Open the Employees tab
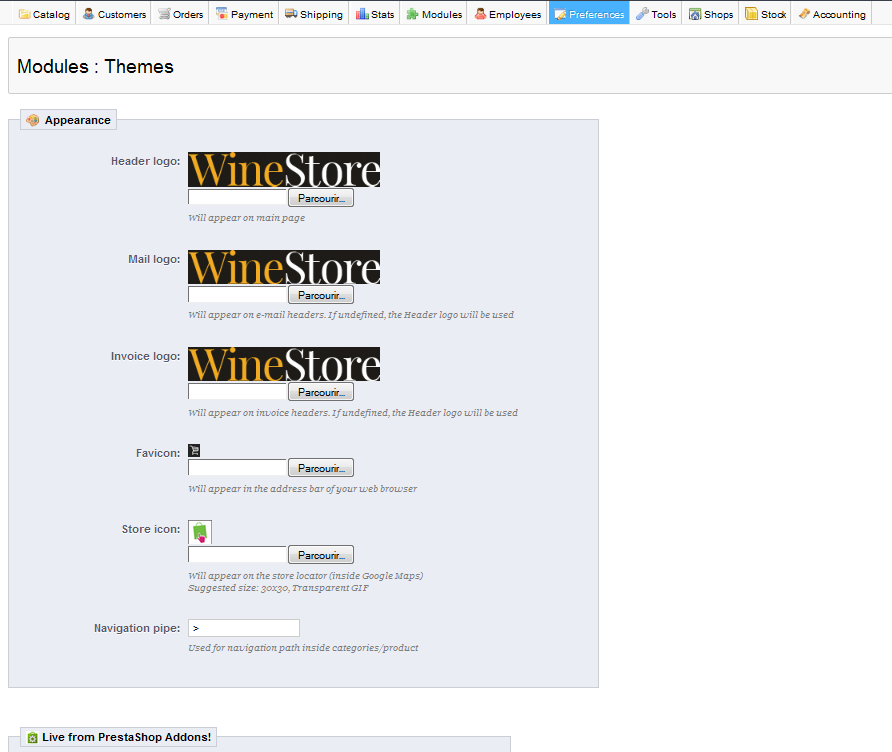 [x=507, y=14]
